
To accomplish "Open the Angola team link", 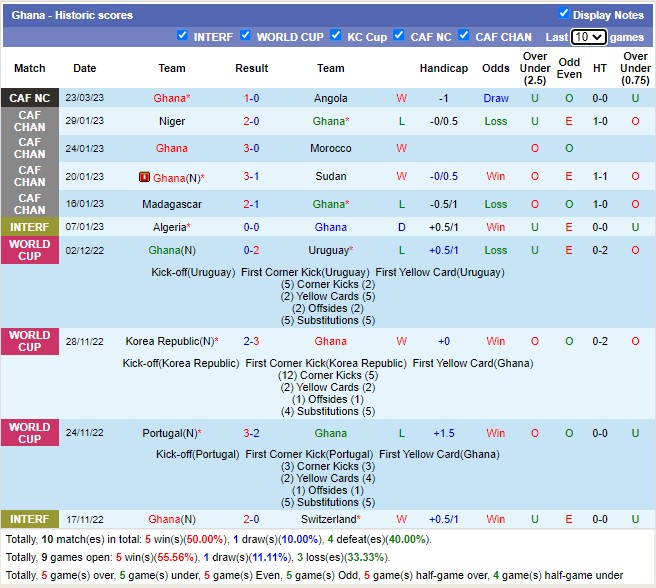I will click(331, 98).
